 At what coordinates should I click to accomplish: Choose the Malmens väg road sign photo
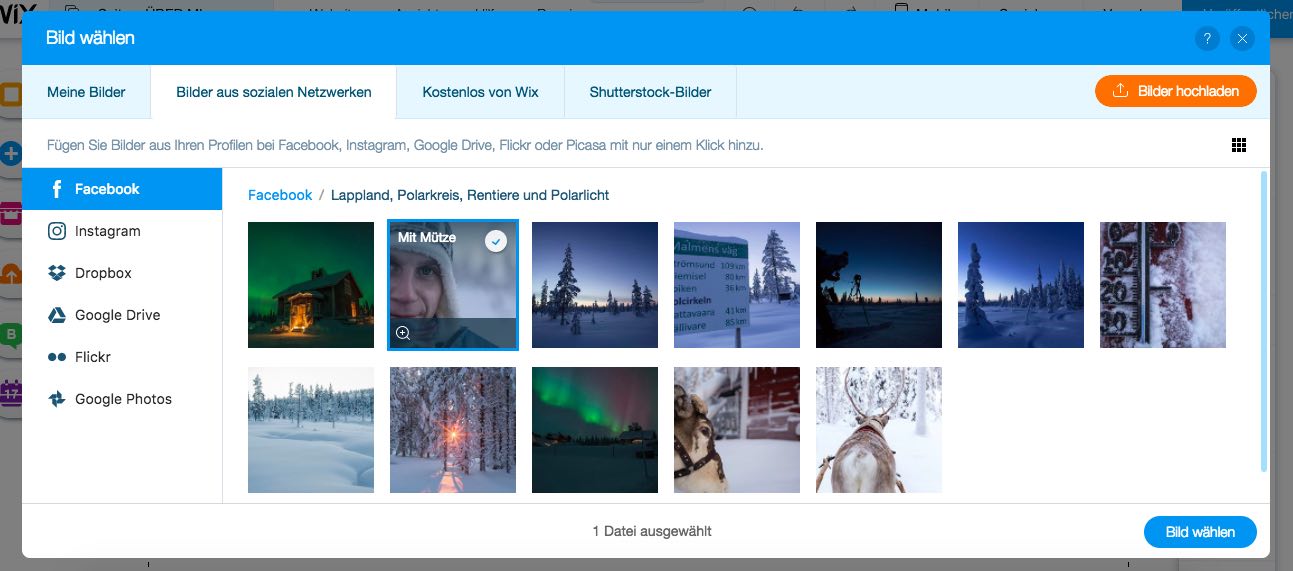737,285
